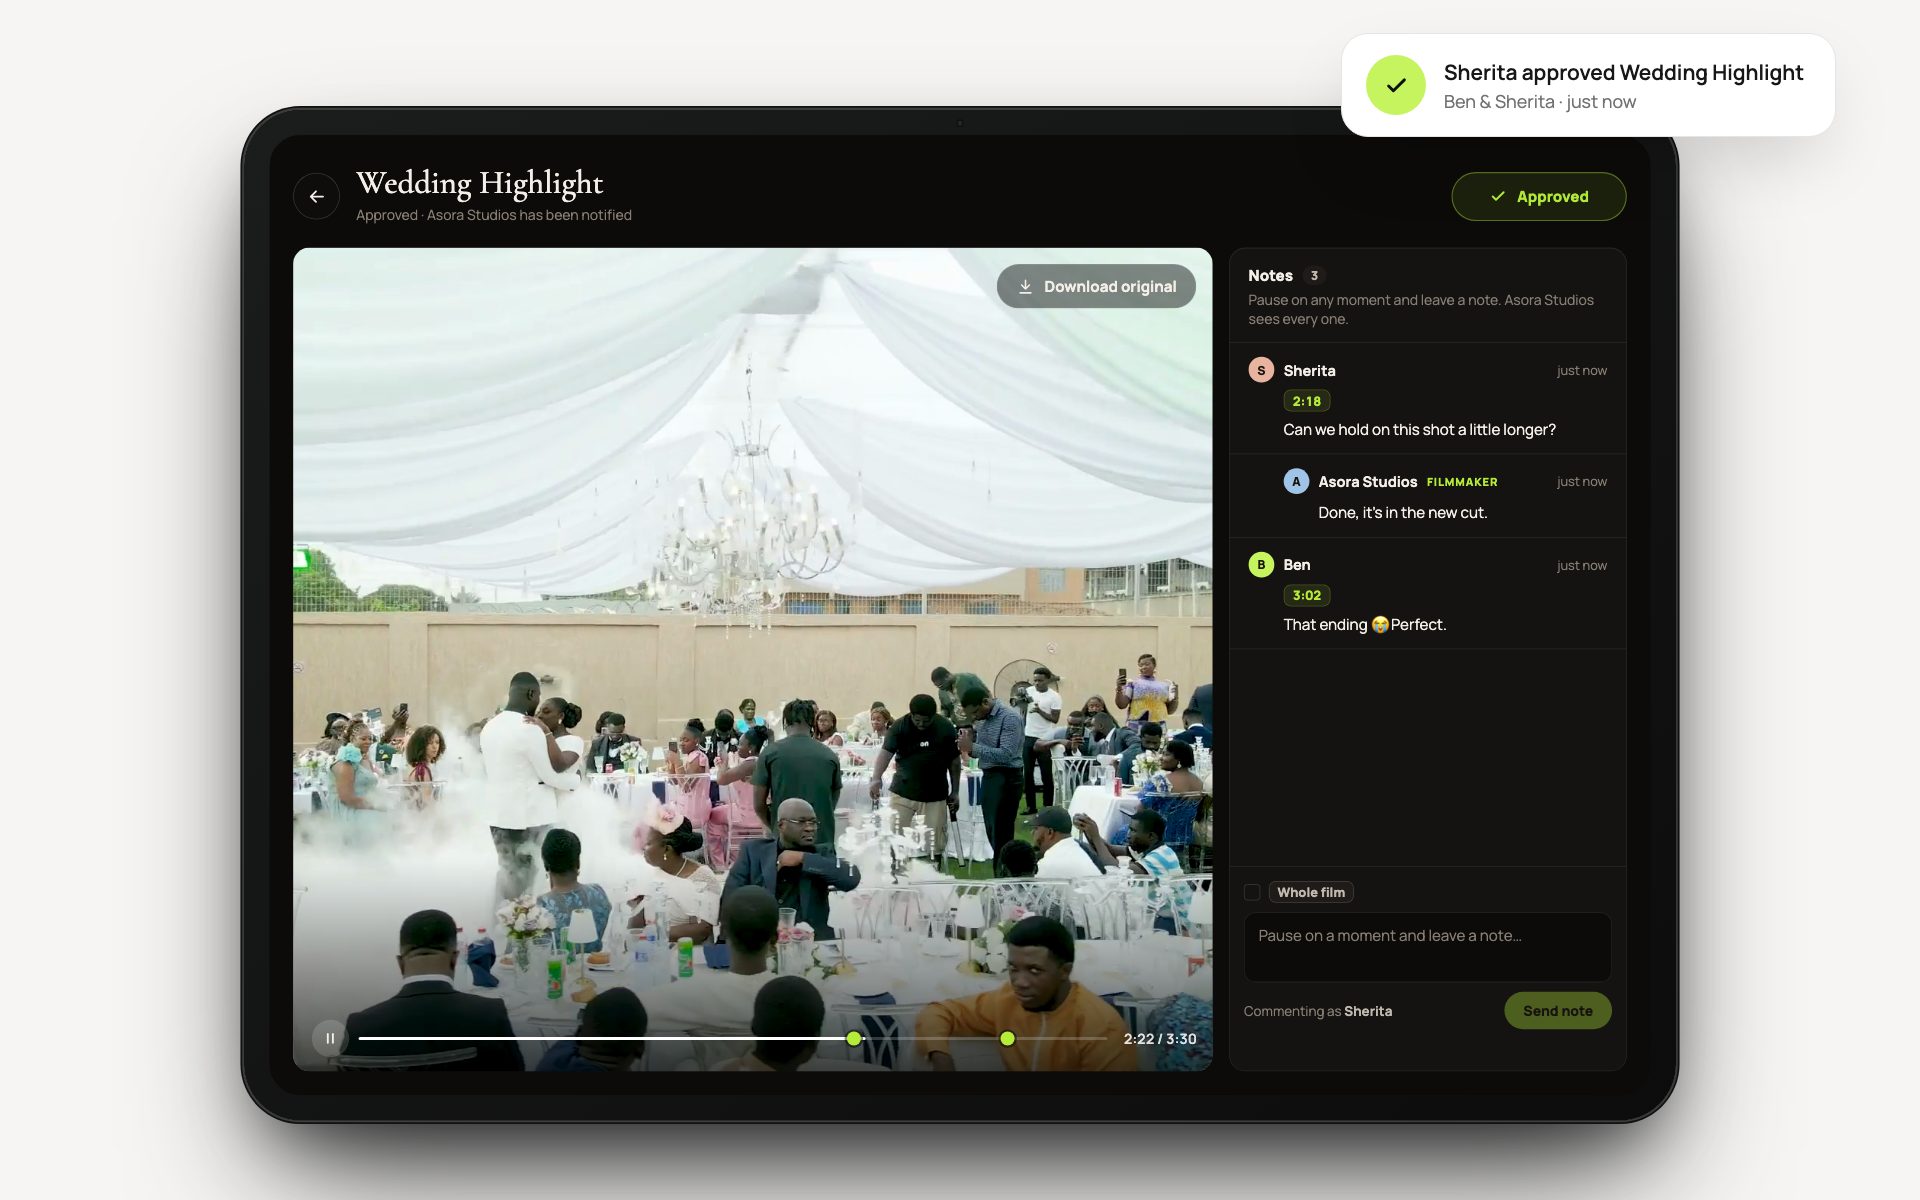Click the first green marker on the timeline
This screenshot has width=1920, height=1200.
click(854, 1038)
